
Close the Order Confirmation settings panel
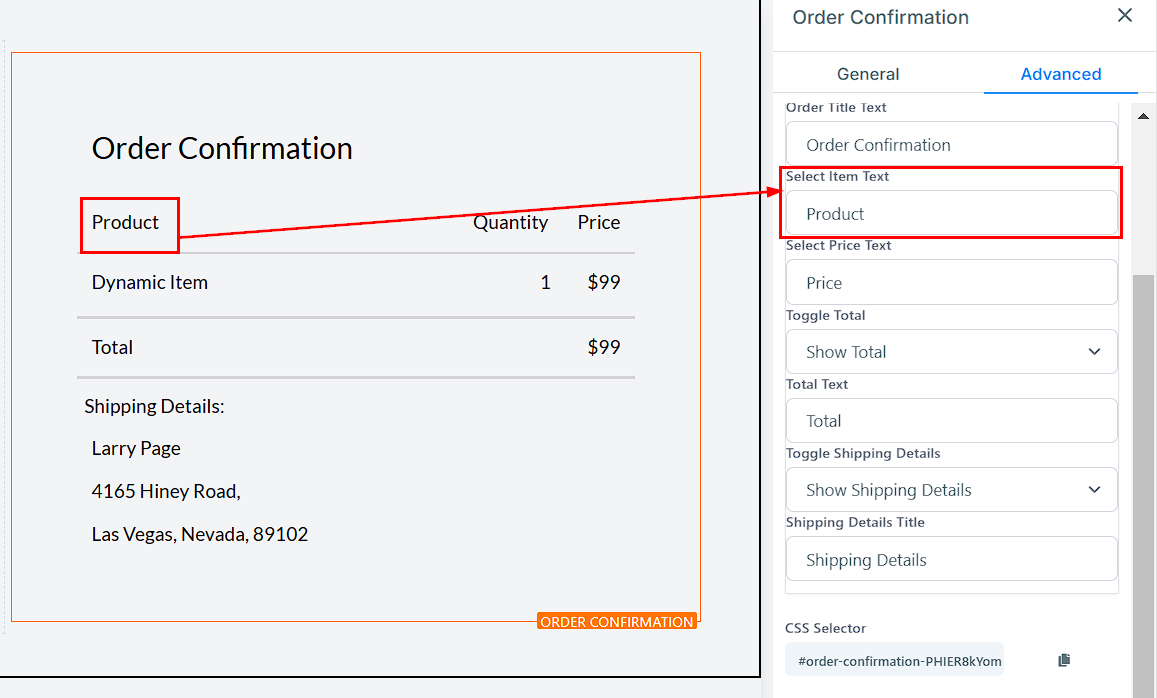pos(1125,16)
